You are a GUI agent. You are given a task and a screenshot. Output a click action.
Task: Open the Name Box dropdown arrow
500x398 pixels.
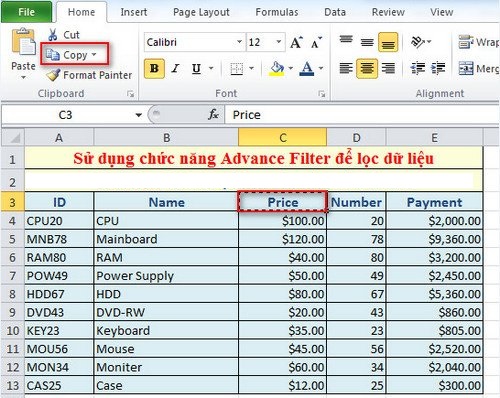coord(138,115)
